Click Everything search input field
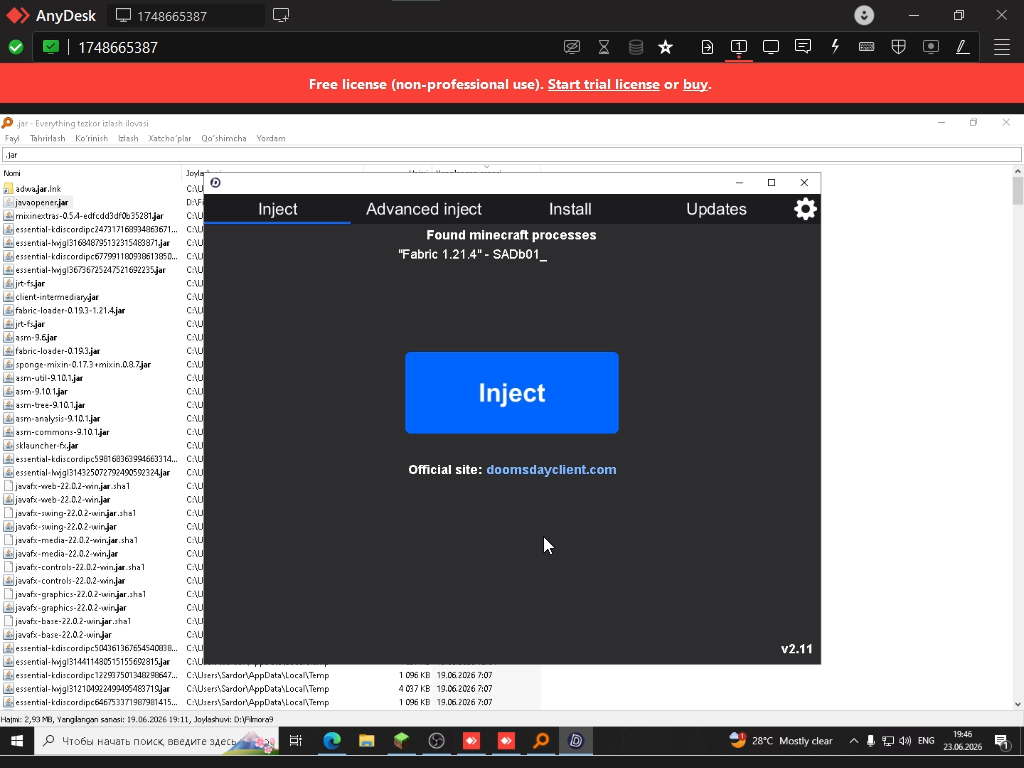The width and height of the screenshot is (1024, 768). coord(511,155)
